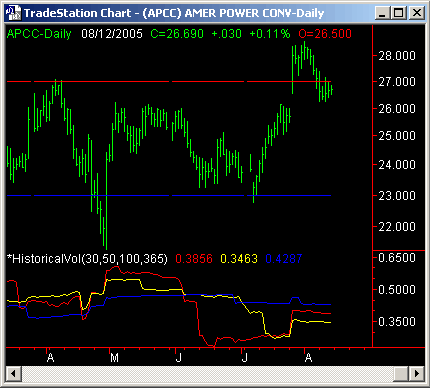Click the 28.000 price axis label
The height and width of the screenshot is (388, 430).
tap(397, 55)
